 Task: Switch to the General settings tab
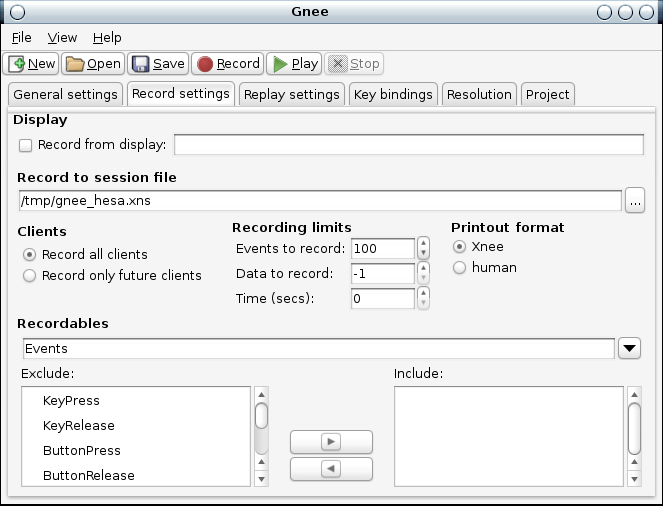[66, 94]
